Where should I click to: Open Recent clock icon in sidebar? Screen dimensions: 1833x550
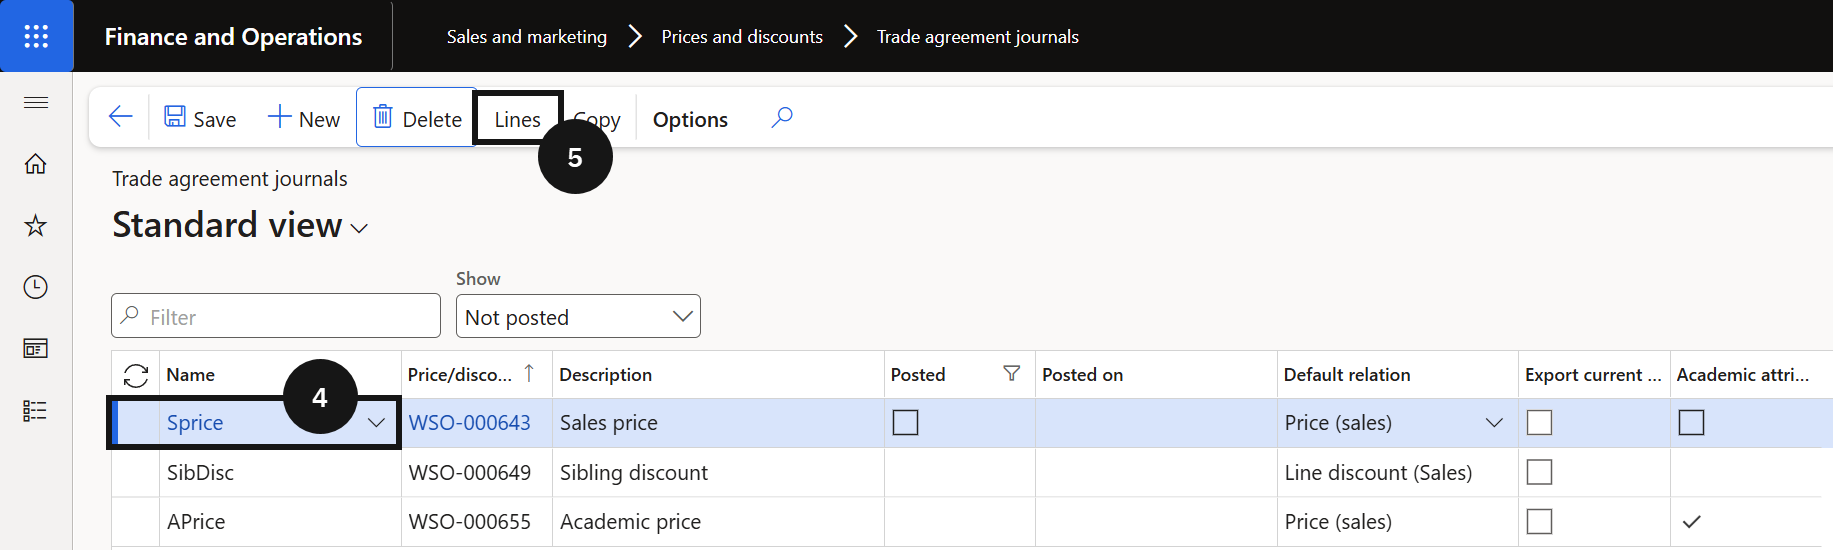pos(36,287)
